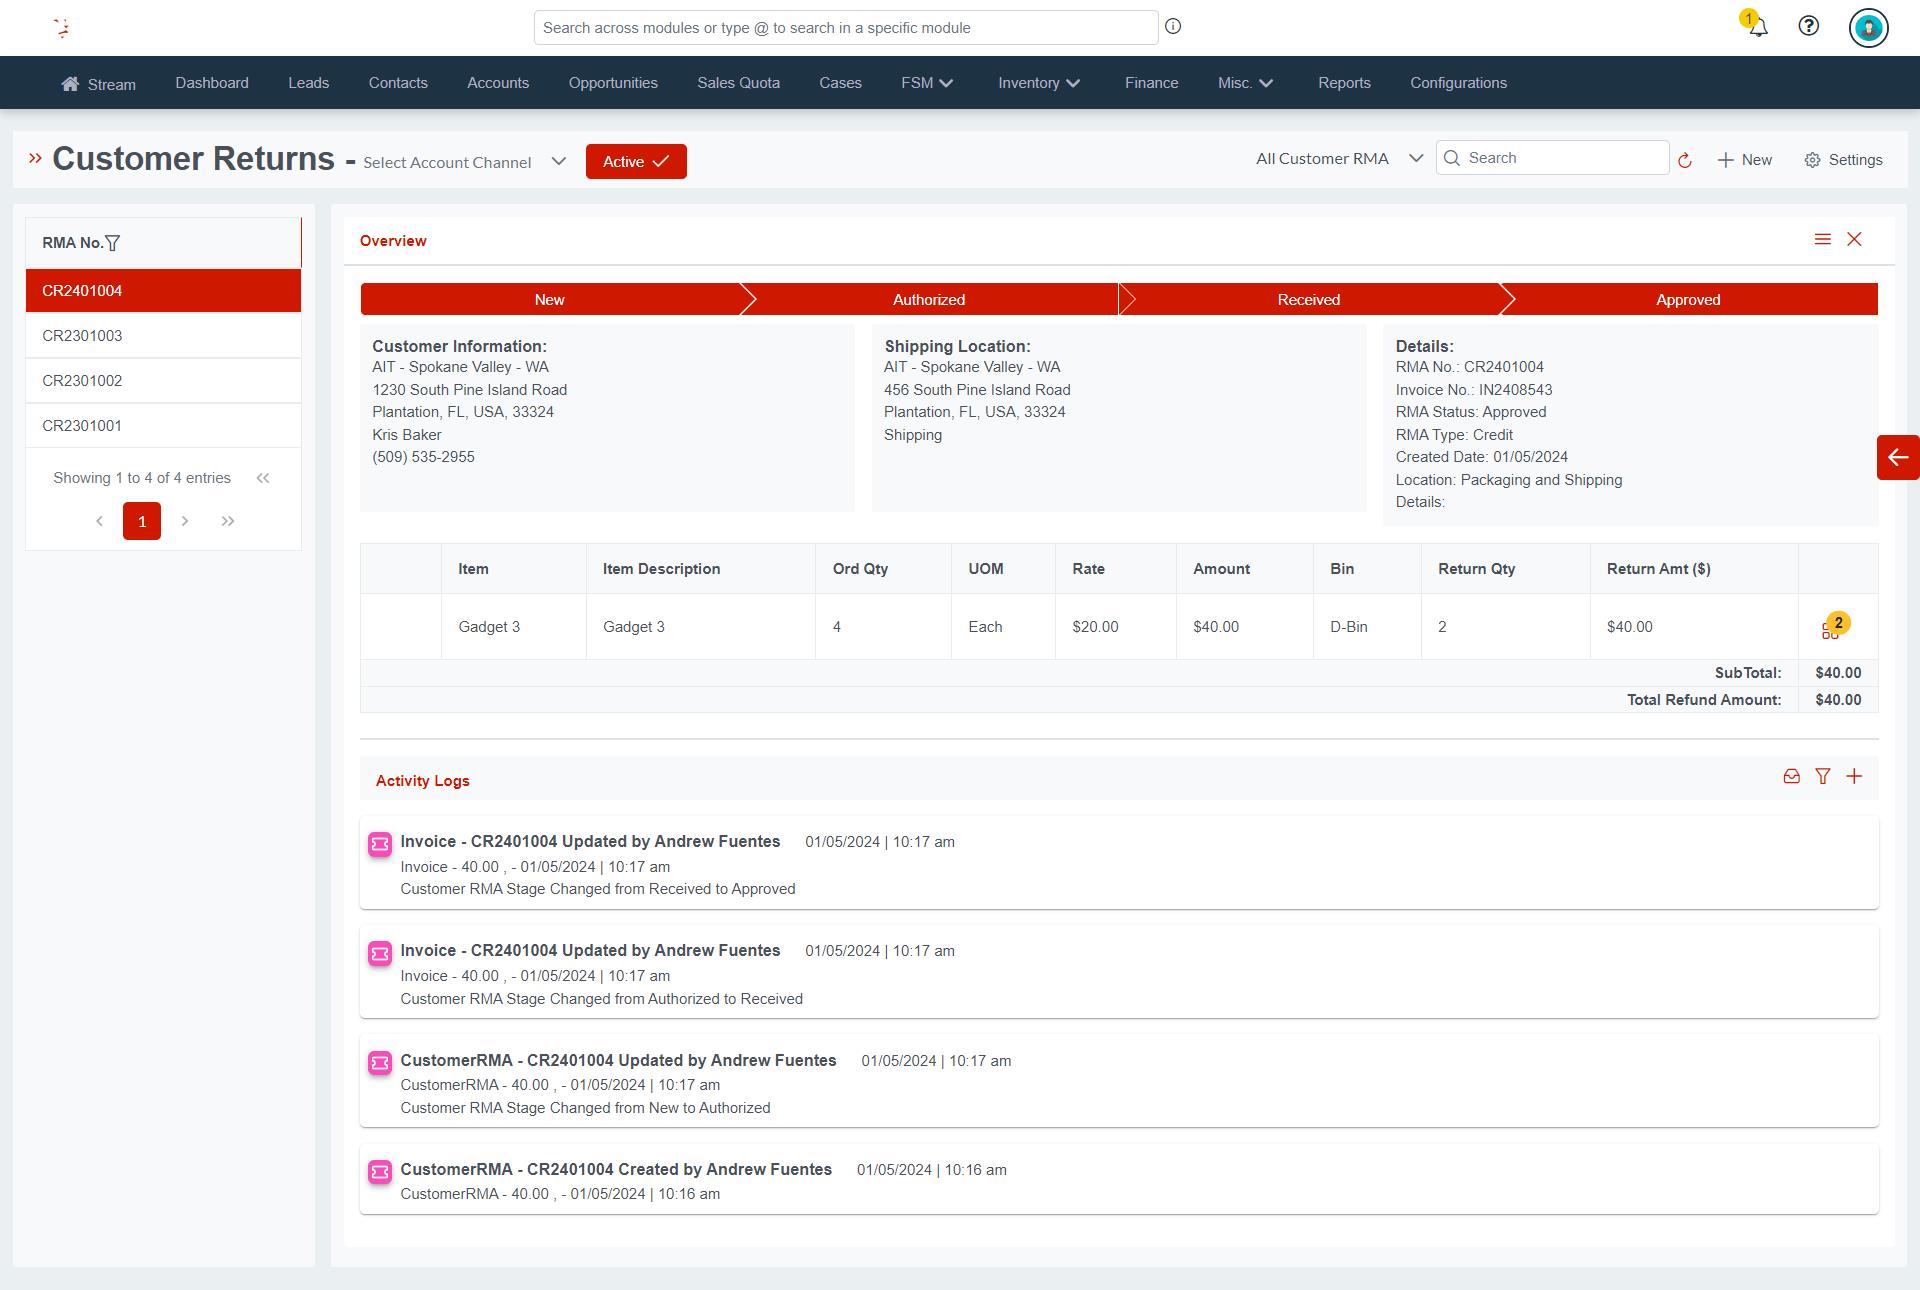This screenshot has width=1920, height=1290.
Task: Open the notifications bell
Action: coord(1755,27)
